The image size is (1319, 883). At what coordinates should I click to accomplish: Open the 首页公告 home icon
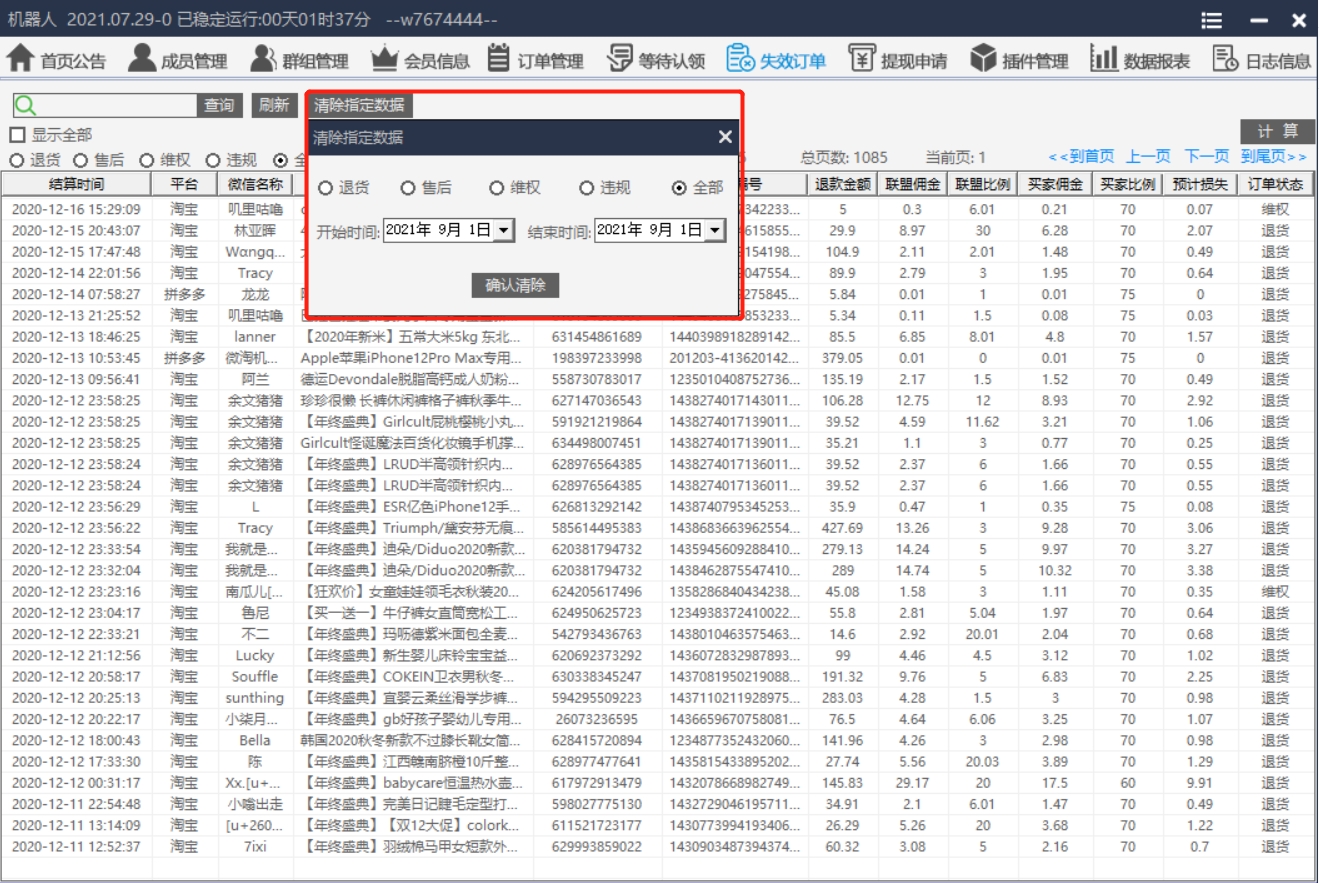[20, 59]
